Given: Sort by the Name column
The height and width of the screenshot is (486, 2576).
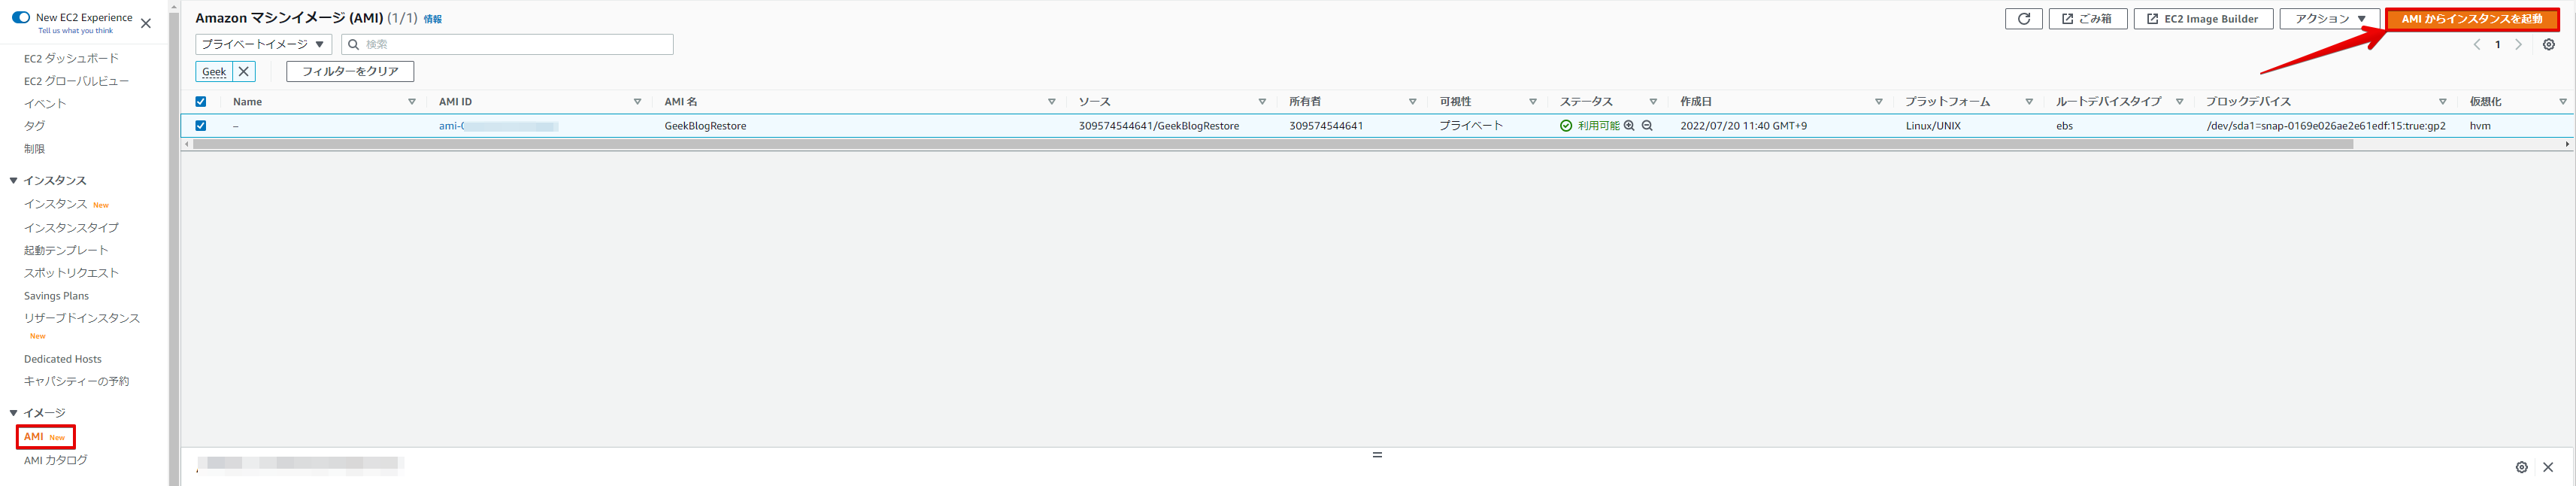Looking at the screenshot, I should (411, 102).
